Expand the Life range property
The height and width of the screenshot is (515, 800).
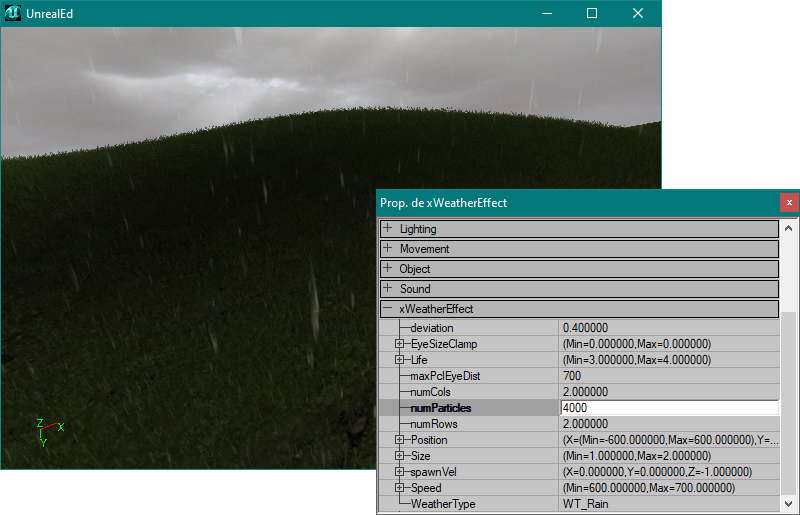coord(400,360)
